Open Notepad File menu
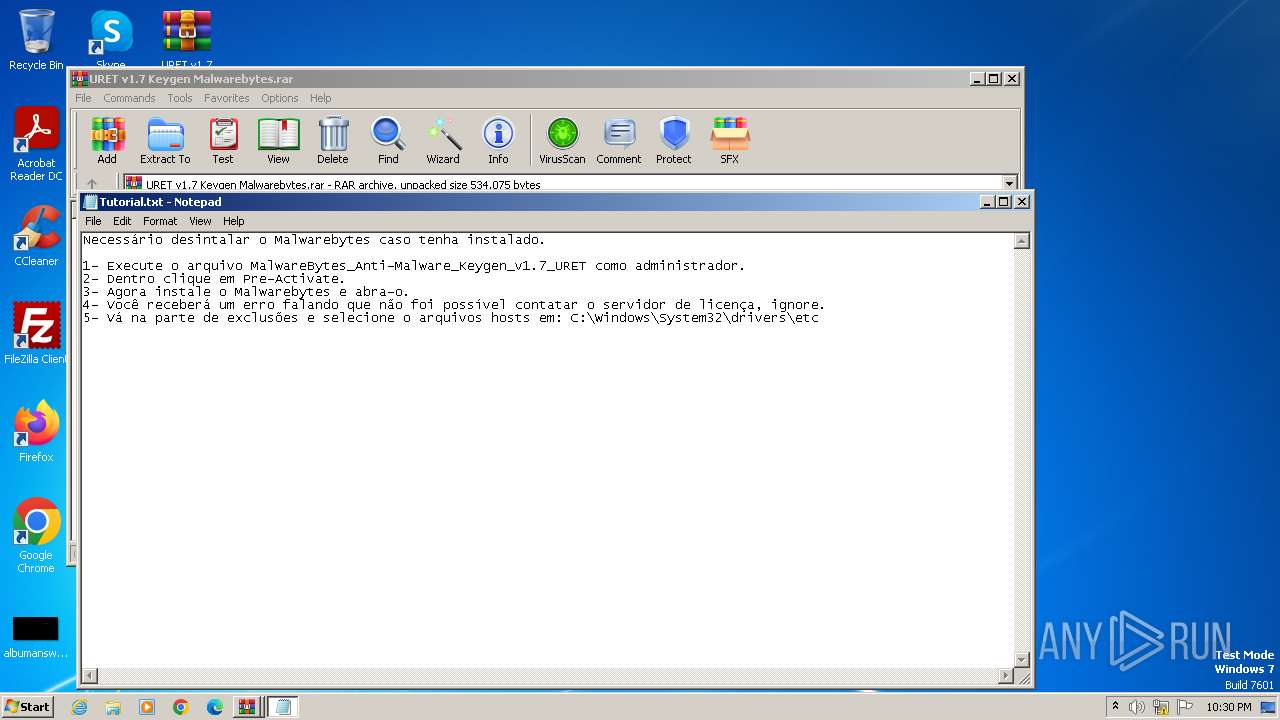 point(93,221)
